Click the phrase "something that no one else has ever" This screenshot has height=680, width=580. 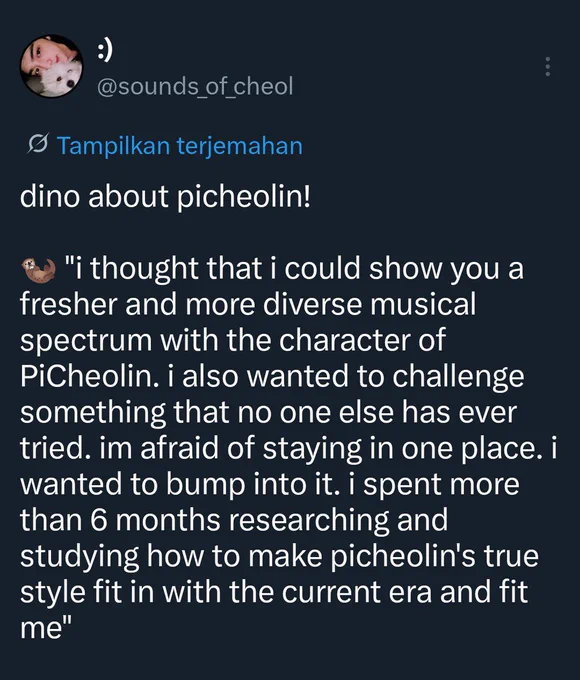coord(269,412)
